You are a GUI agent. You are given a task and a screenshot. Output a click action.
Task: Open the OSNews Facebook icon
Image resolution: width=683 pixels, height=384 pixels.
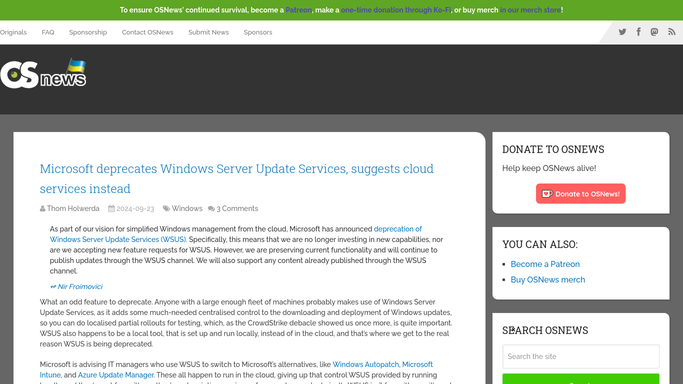tap(639, 32)
